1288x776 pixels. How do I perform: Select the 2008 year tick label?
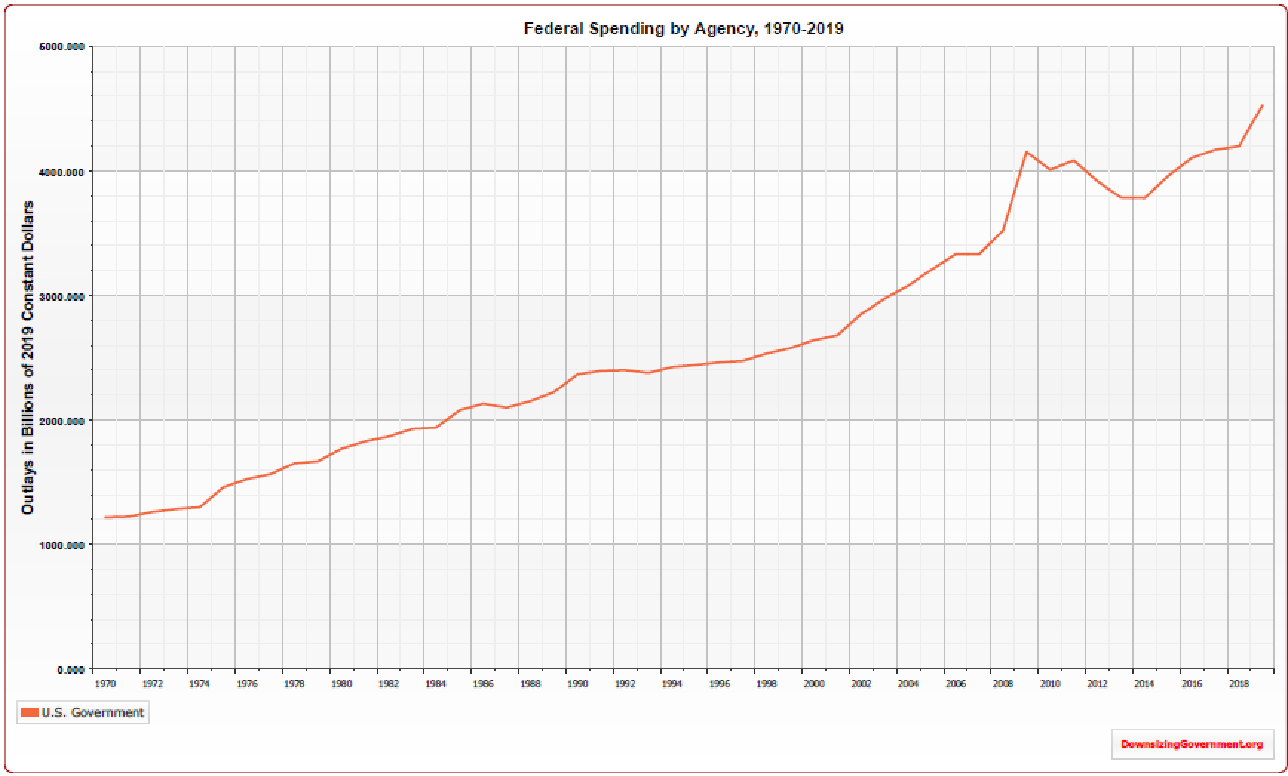[x=1002, y=684]
